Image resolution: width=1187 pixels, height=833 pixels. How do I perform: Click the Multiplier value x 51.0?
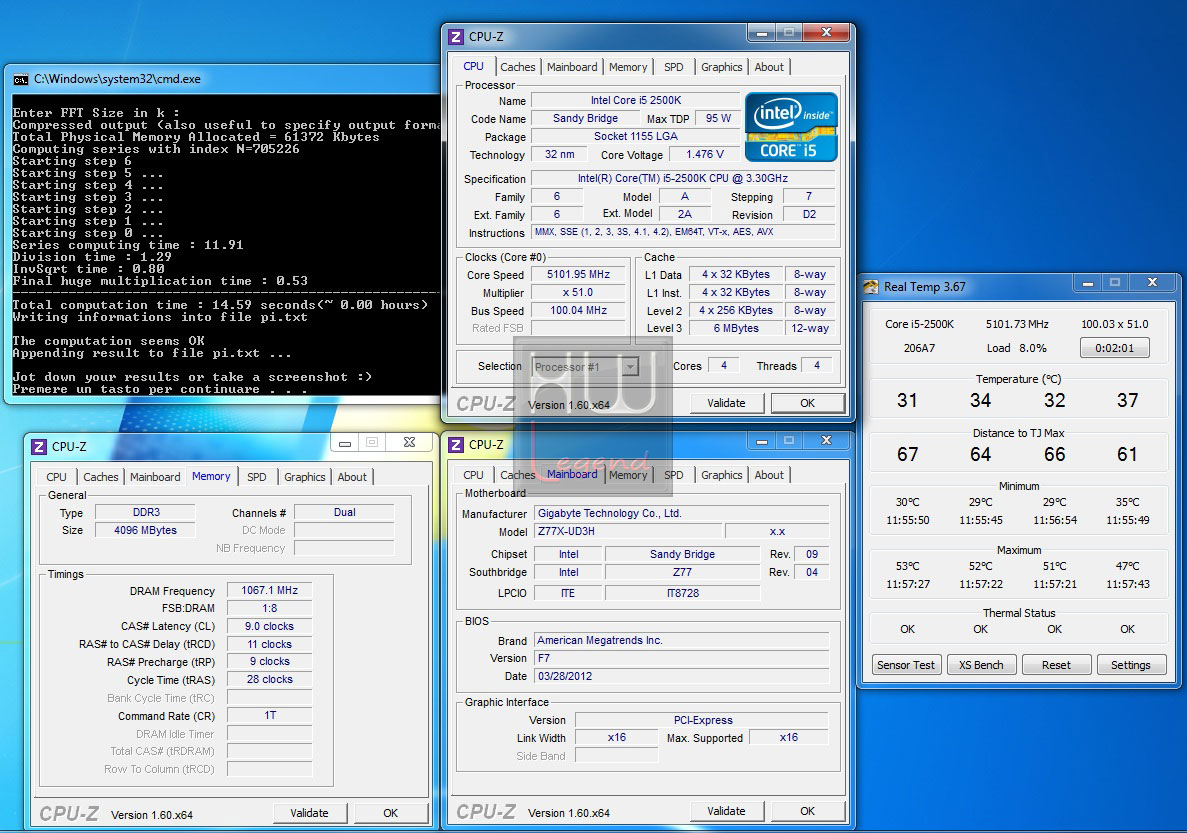pyautogui.click(x=578, y=292)
